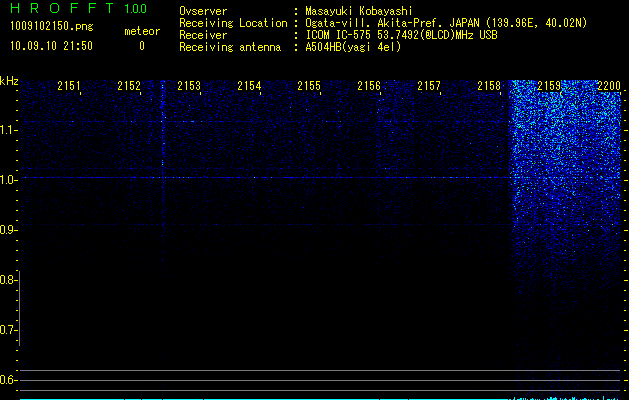Screen dimensions: 629x400
Task: Click the kHz axis unit label
Action: tap(9, 81)
